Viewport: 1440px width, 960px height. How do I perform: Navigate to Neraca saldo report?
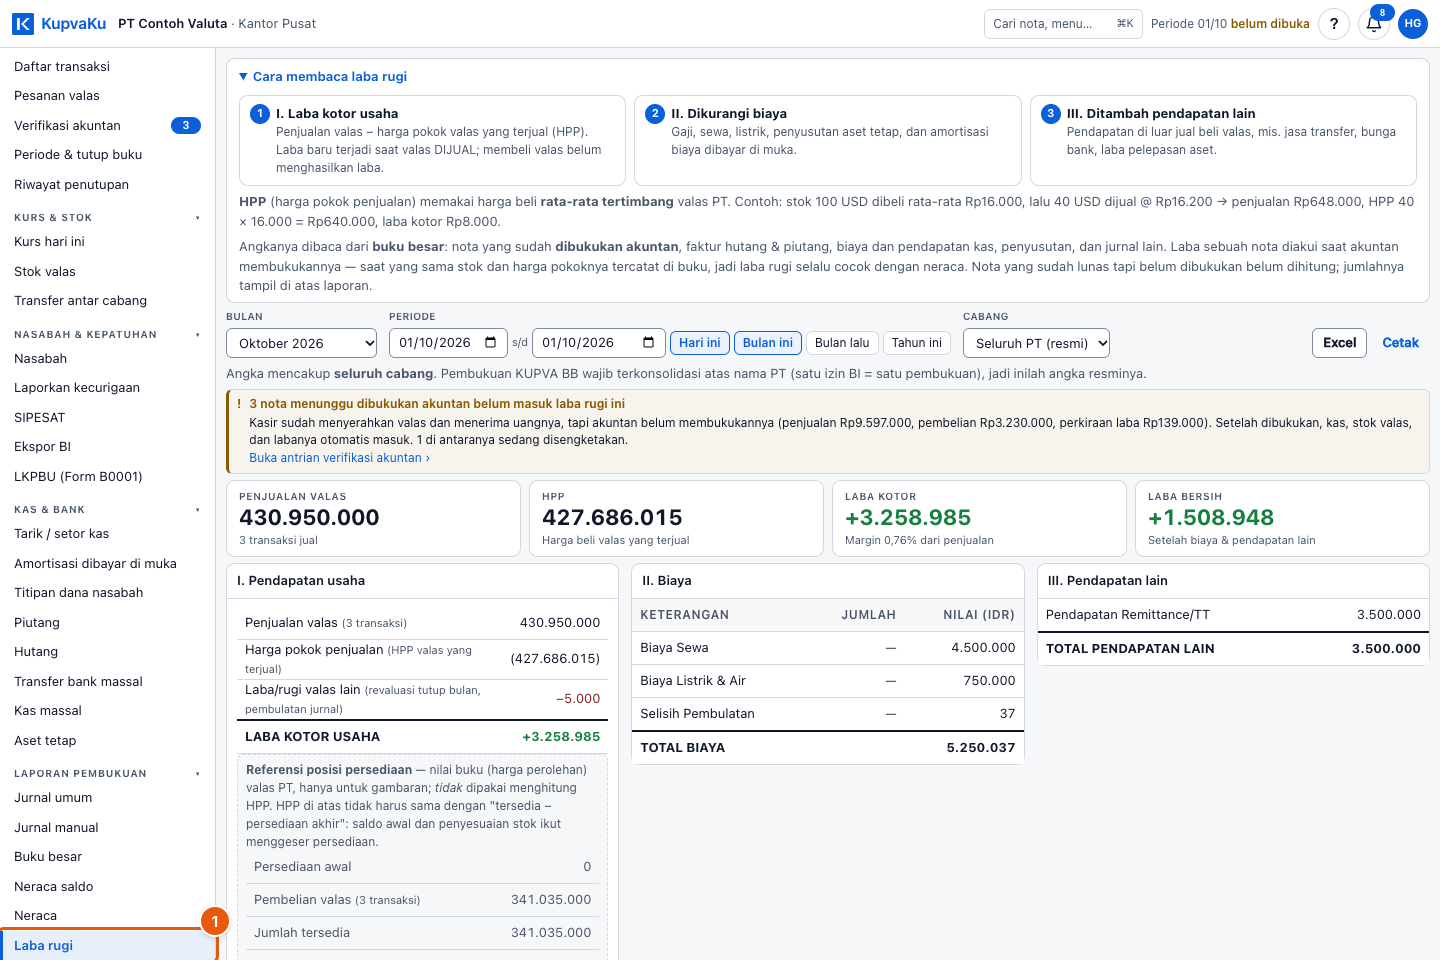tap(107, 886)
